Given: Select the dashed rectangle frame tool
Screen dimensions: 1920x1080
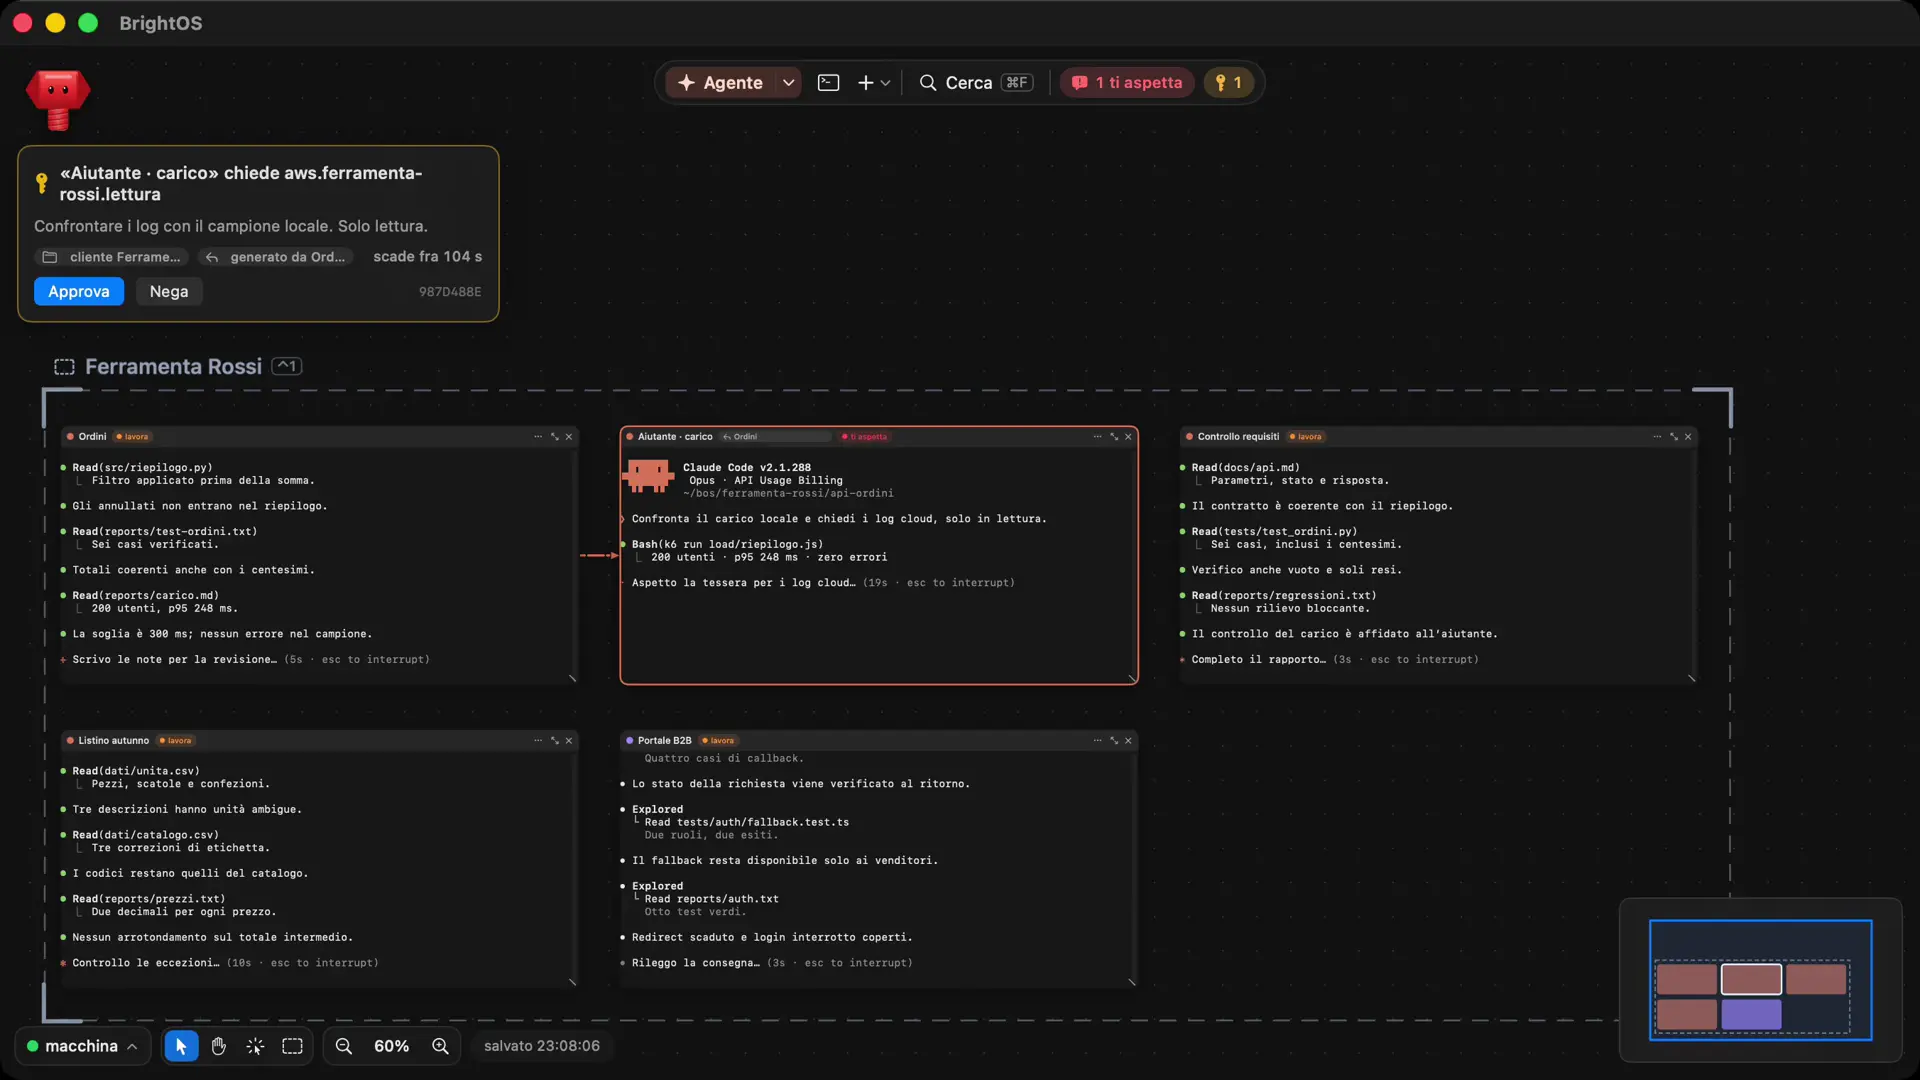Looking at the screenshot, I should (292, 1046).
